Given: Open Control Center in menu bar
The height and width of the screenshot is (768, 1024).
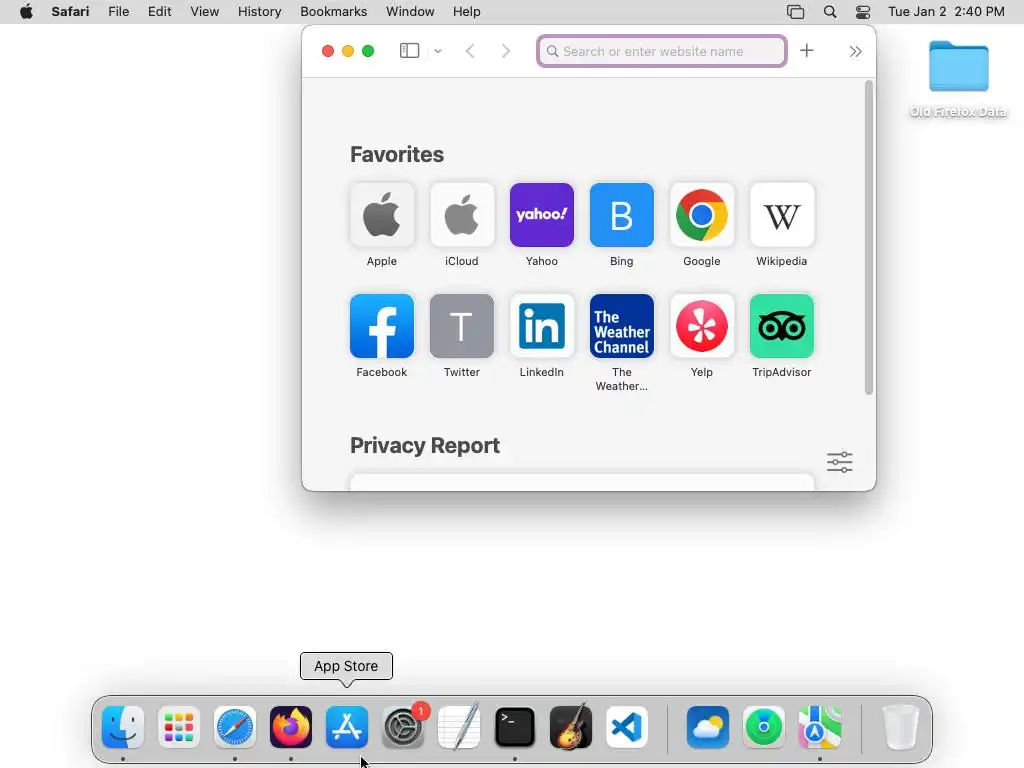Looking at the screenshot, I should (863, 12).
